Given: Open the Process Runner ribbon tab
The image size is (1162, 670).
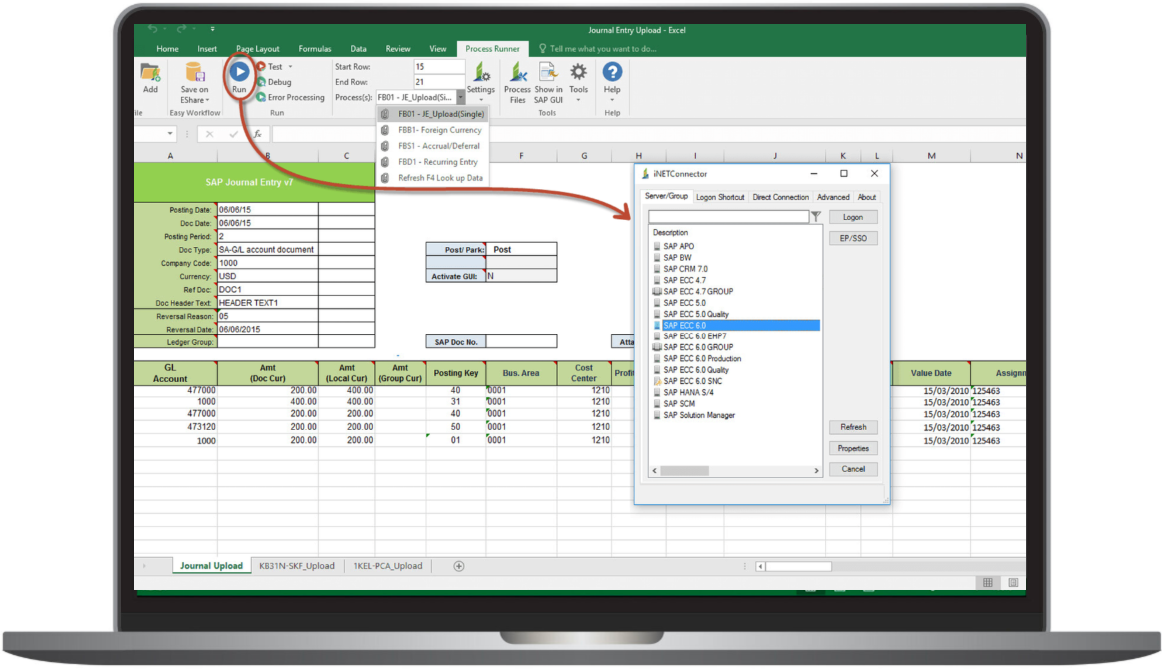Looking at the screenshot, I should pos(493,49).
